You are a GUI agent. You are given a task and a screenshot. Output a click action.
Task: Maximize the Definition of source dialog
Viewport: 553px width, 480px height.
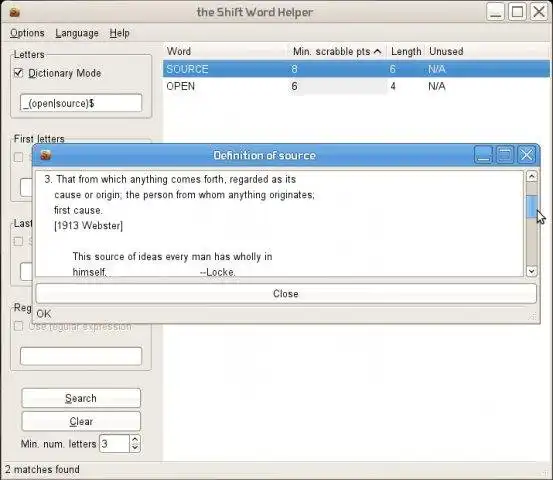click(x=505, y=155)
